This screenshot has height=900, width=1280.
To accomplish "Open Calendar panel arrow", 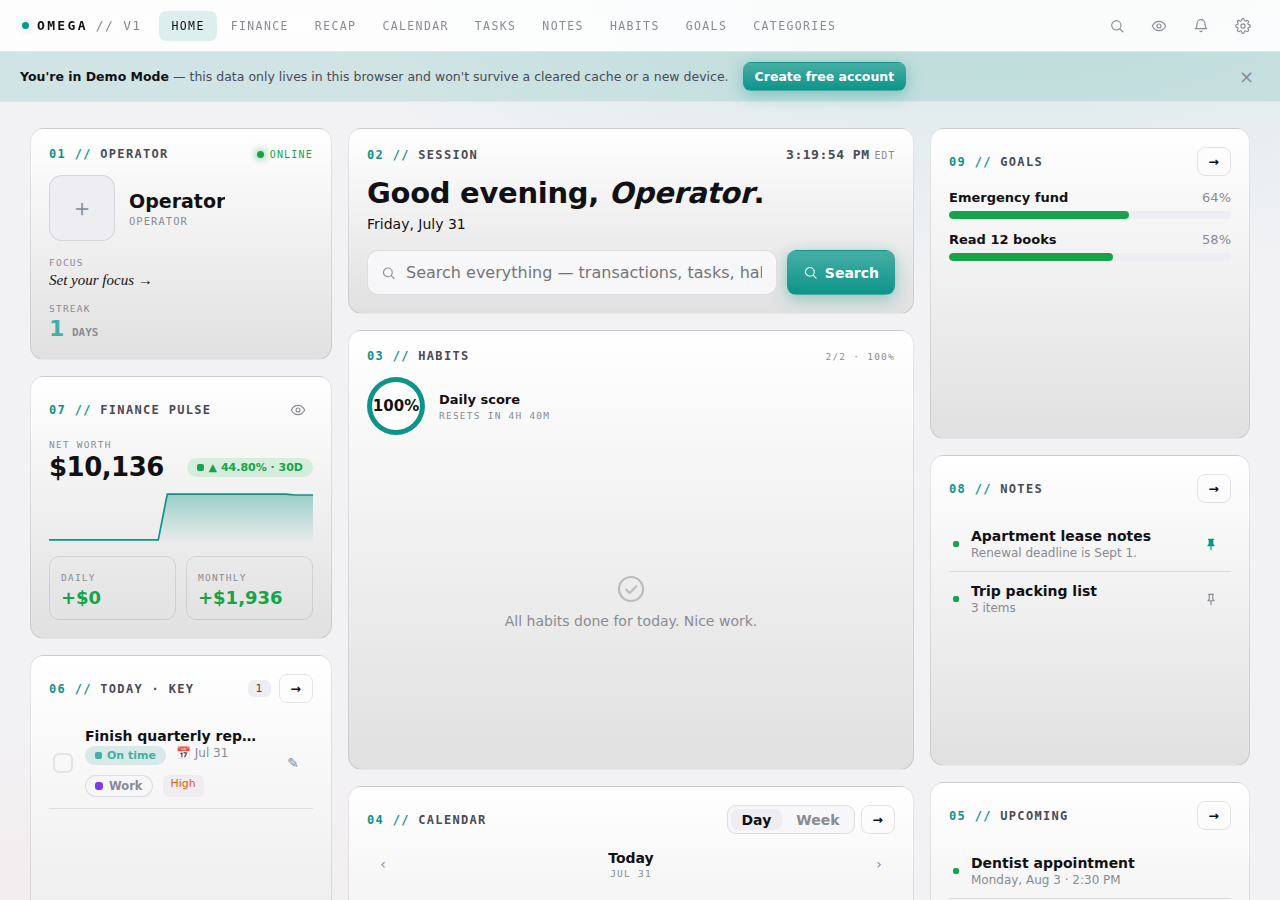I will (878, 820).
